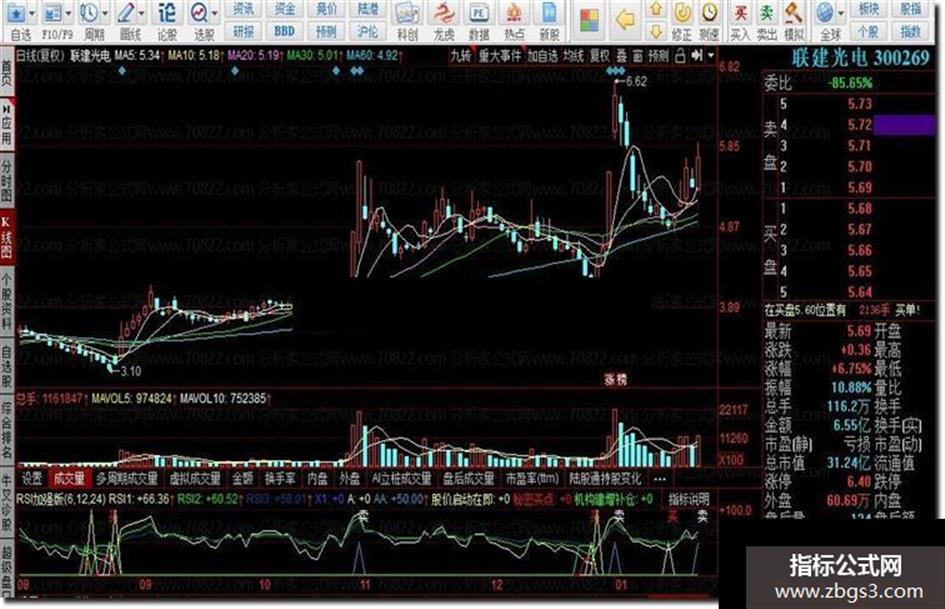The width and height of the screenshot is (945, 609).
Task: Click the yellow up arrow icon
Action: pos(656,10)
